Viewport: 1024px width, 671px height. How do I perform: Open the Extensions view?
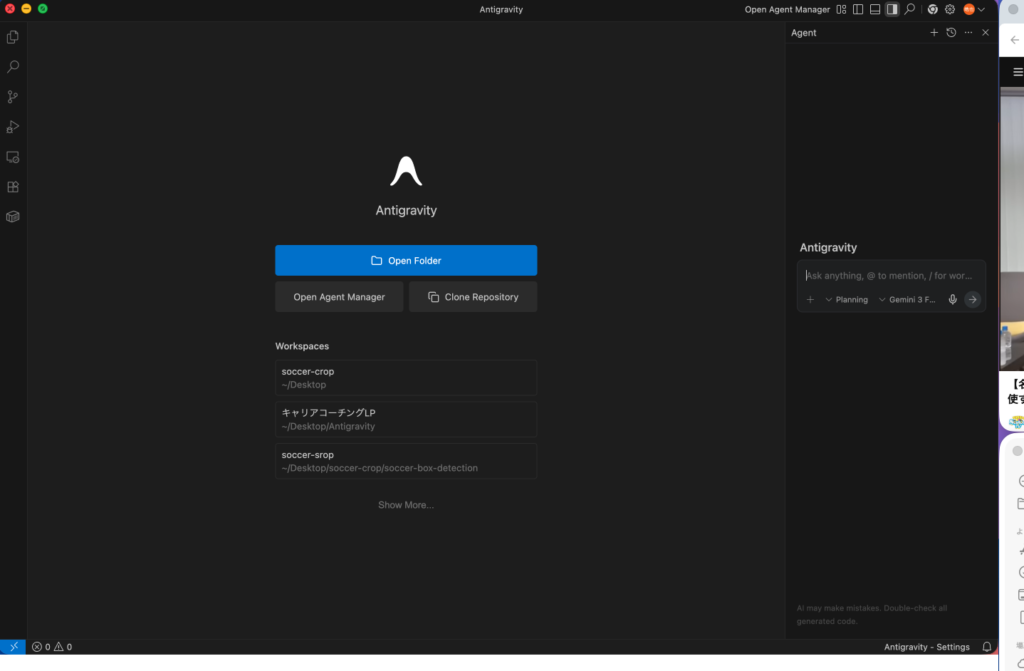click(x=13, y=187)
